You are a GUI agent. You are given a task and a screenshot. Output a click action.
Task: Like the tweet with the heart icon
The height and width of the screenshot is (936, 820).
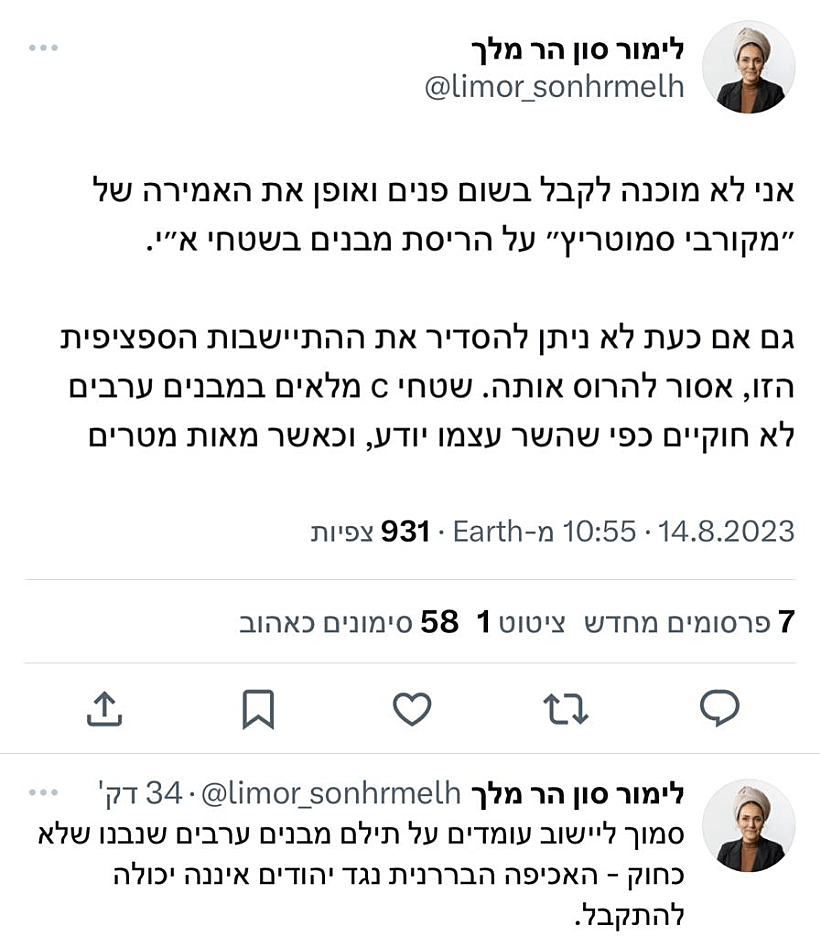[413, 709]
